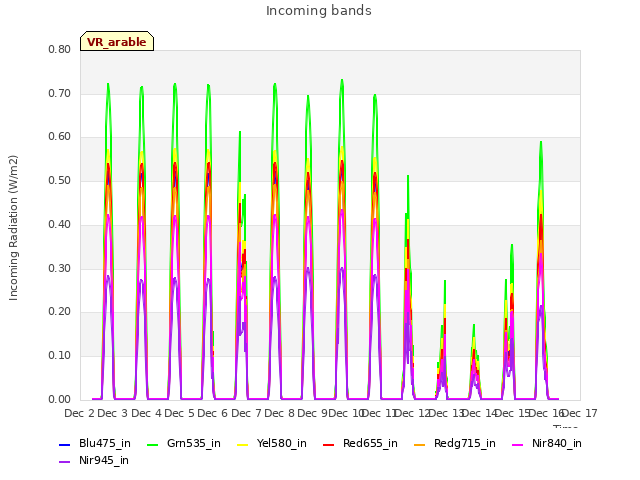Click the Yel580_in yellow legend swatch

click(242, 444)
